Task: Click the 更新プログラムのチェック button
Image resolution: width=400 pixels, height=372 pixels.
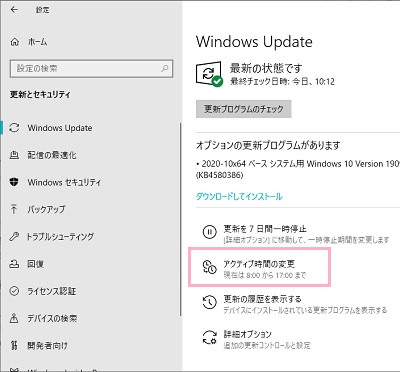Action: pos(244,109)
